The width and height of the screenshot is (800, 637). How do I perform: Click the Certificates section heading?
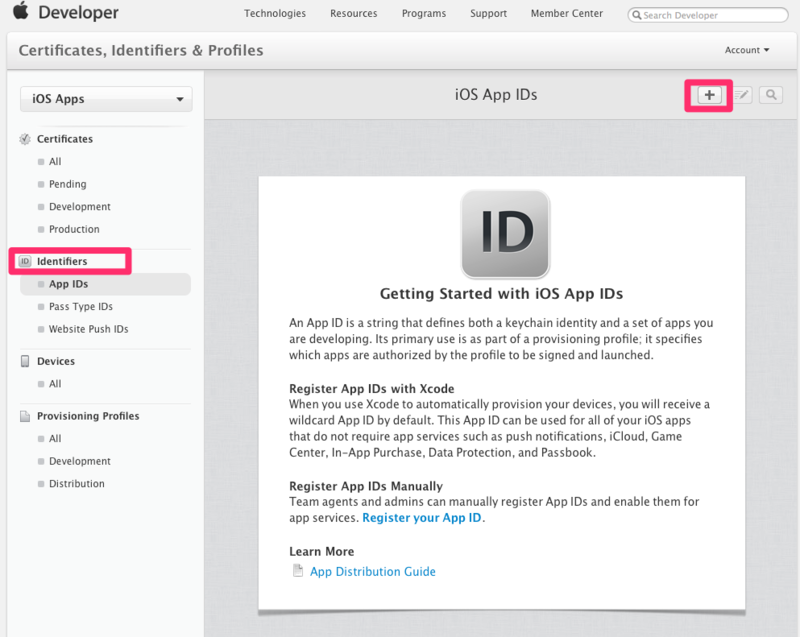pyautogui.click(x=65, y=139)
